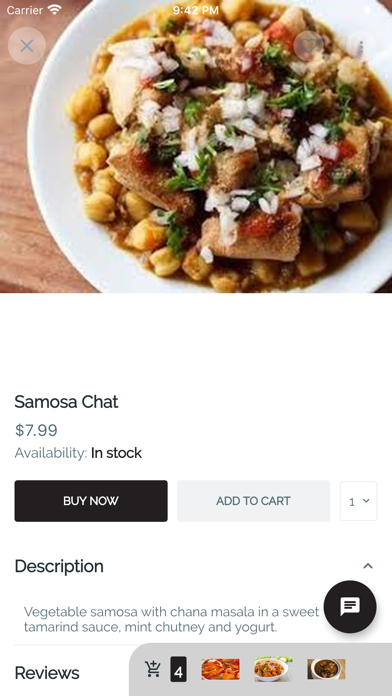Select the second cart thumbnail, the white bowl
The image size is (392, 696).
pos(273,669)
